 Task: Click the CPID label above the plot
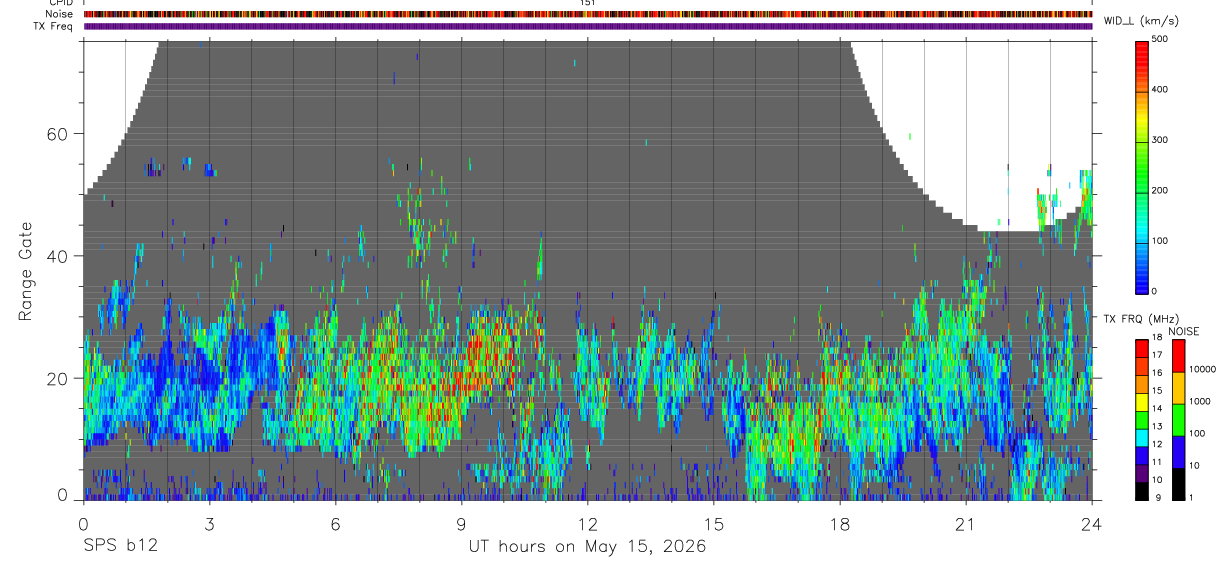coord(59,3)
